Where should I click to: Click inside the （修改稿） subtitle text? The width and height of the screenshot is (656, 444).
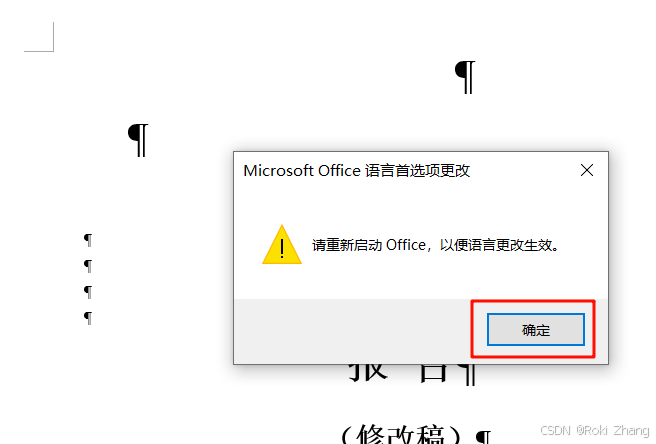pyautogui.click(x=400, y=434)
